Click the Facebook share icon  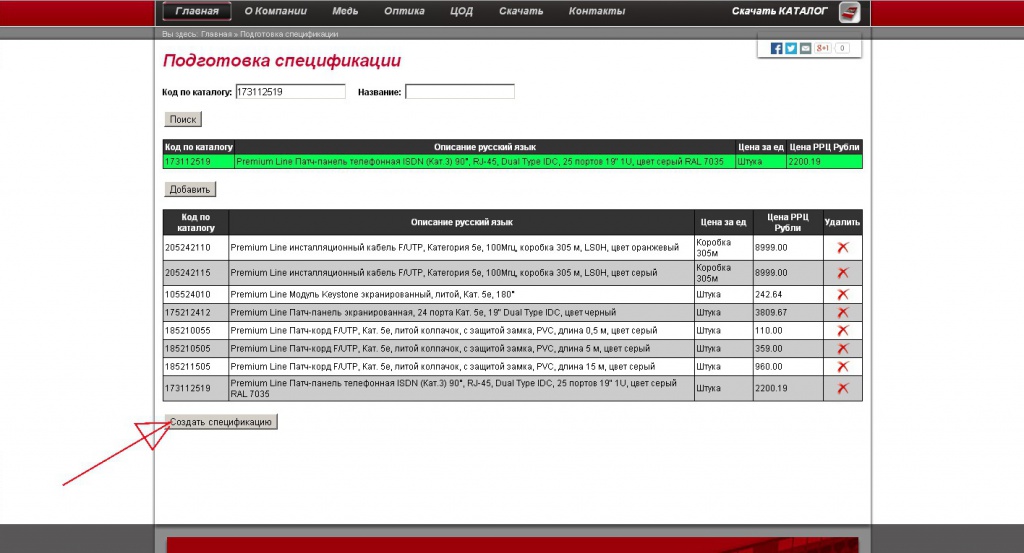(776, 48)
